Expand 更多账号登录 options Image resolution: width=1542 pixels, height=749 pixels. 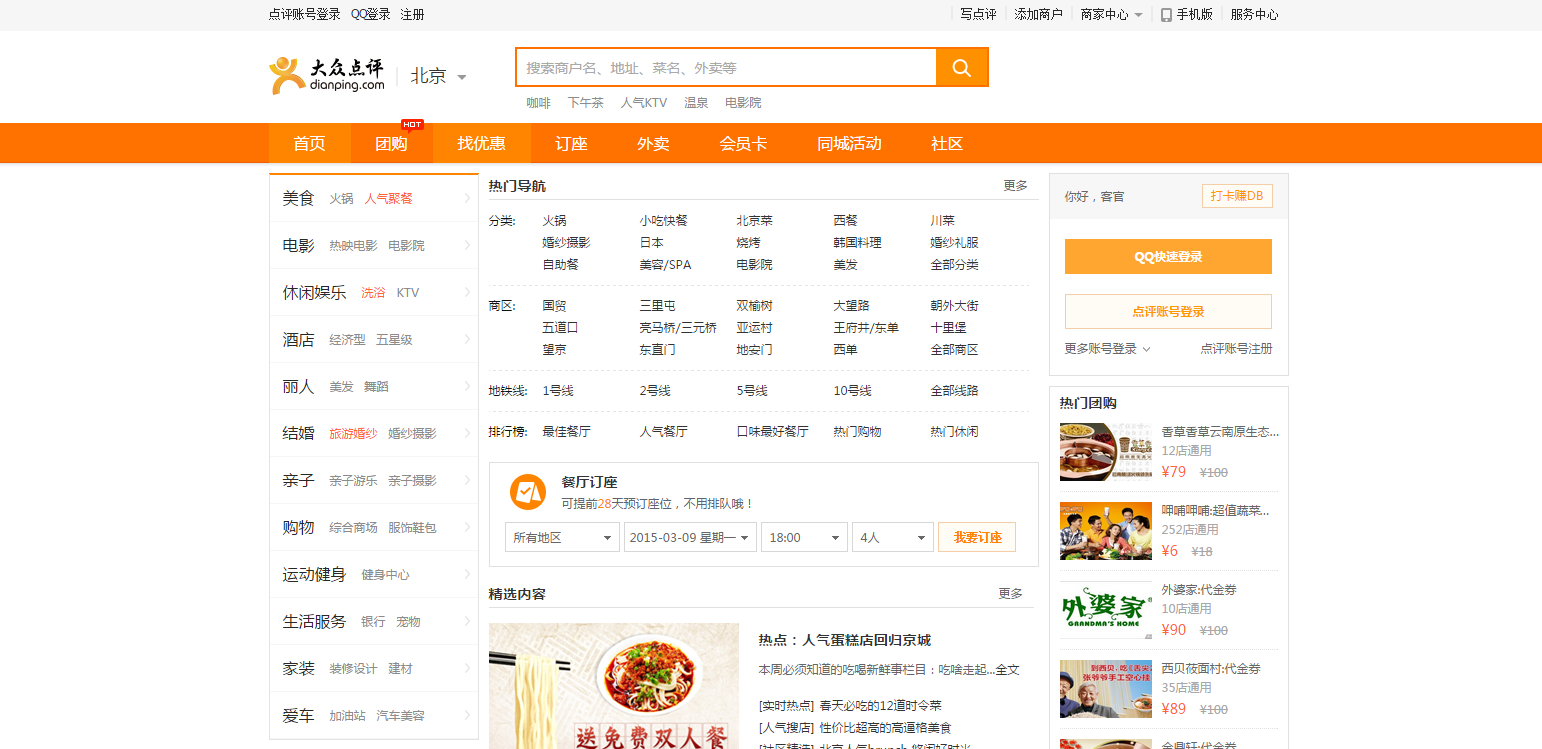pos(1108,349)
